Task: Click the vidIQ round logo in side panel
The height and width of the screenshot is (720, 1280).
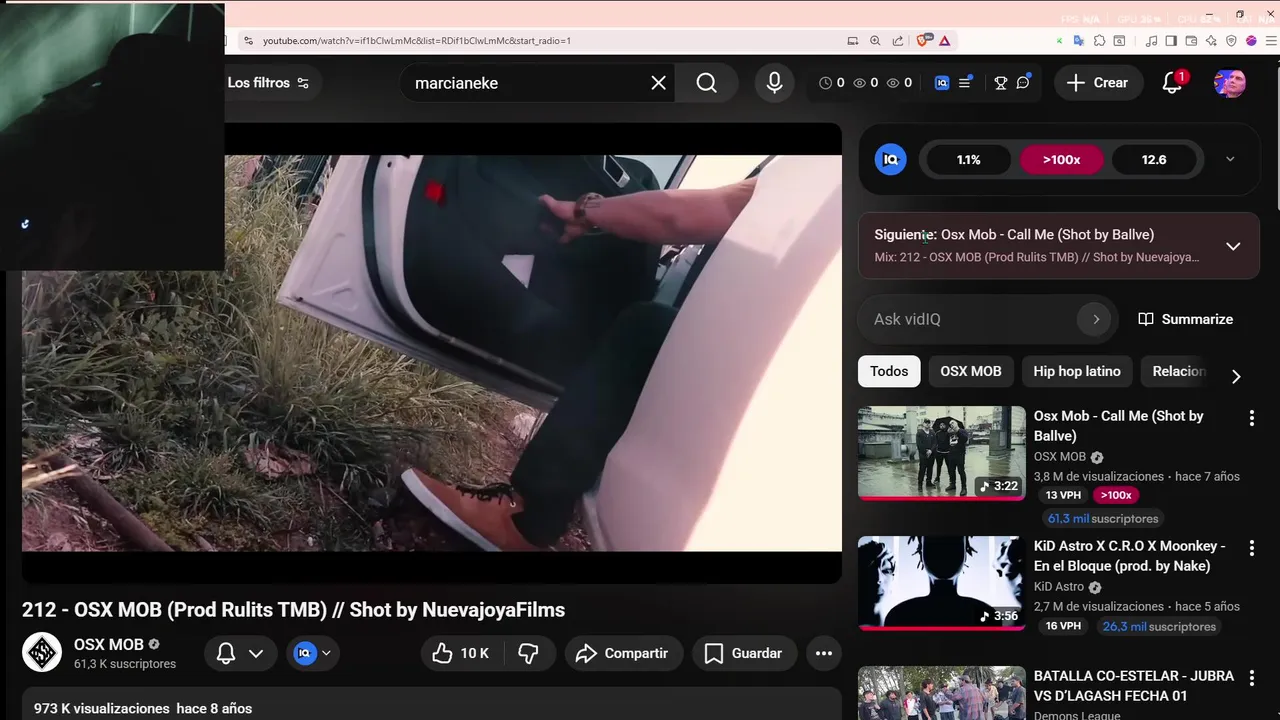Action: tap(891, 159)
